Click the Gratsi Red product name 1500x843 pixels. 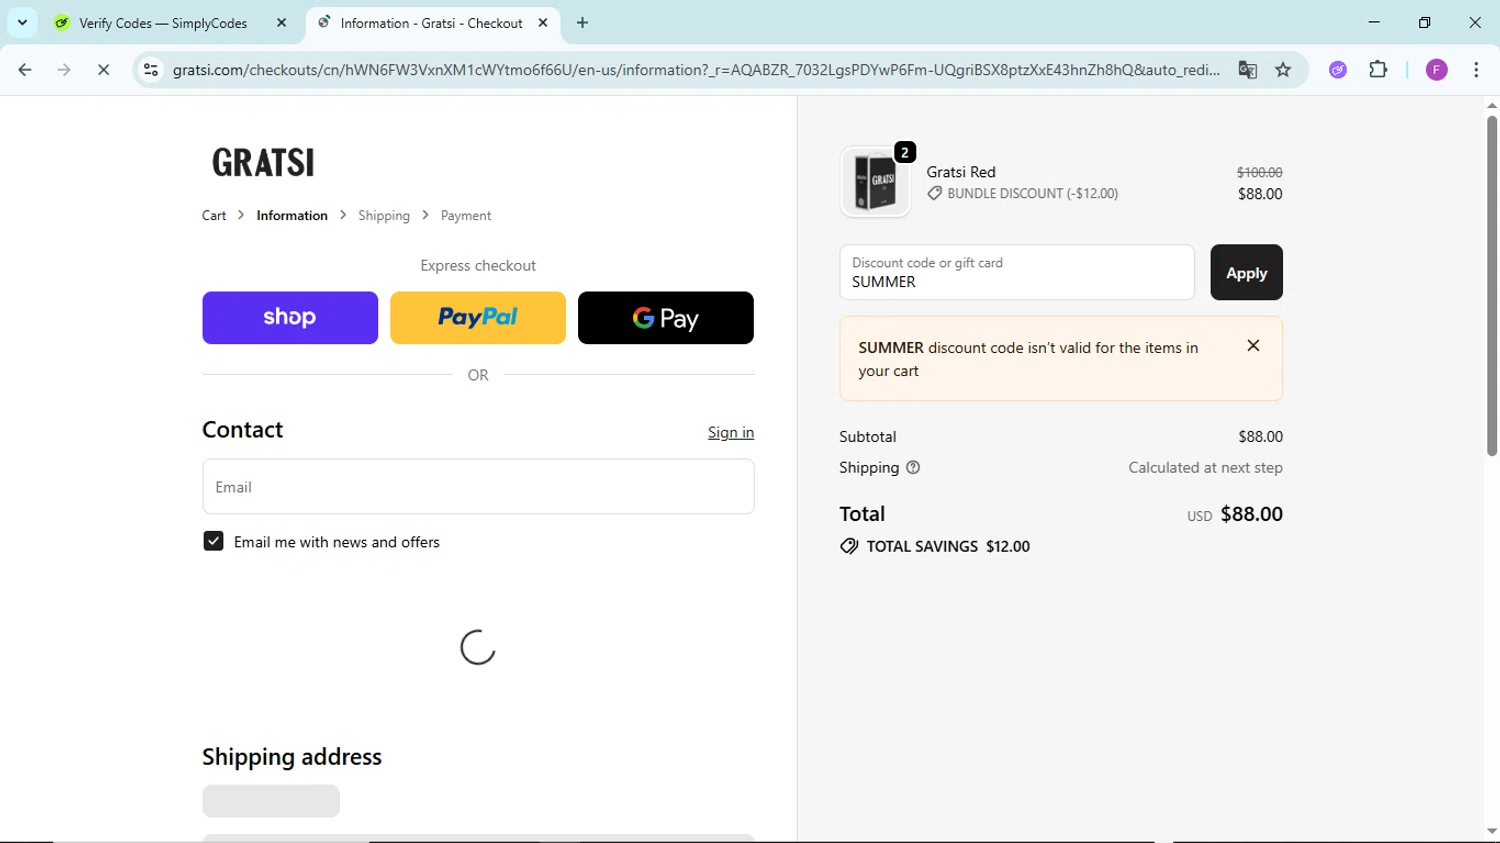[961, 172]
